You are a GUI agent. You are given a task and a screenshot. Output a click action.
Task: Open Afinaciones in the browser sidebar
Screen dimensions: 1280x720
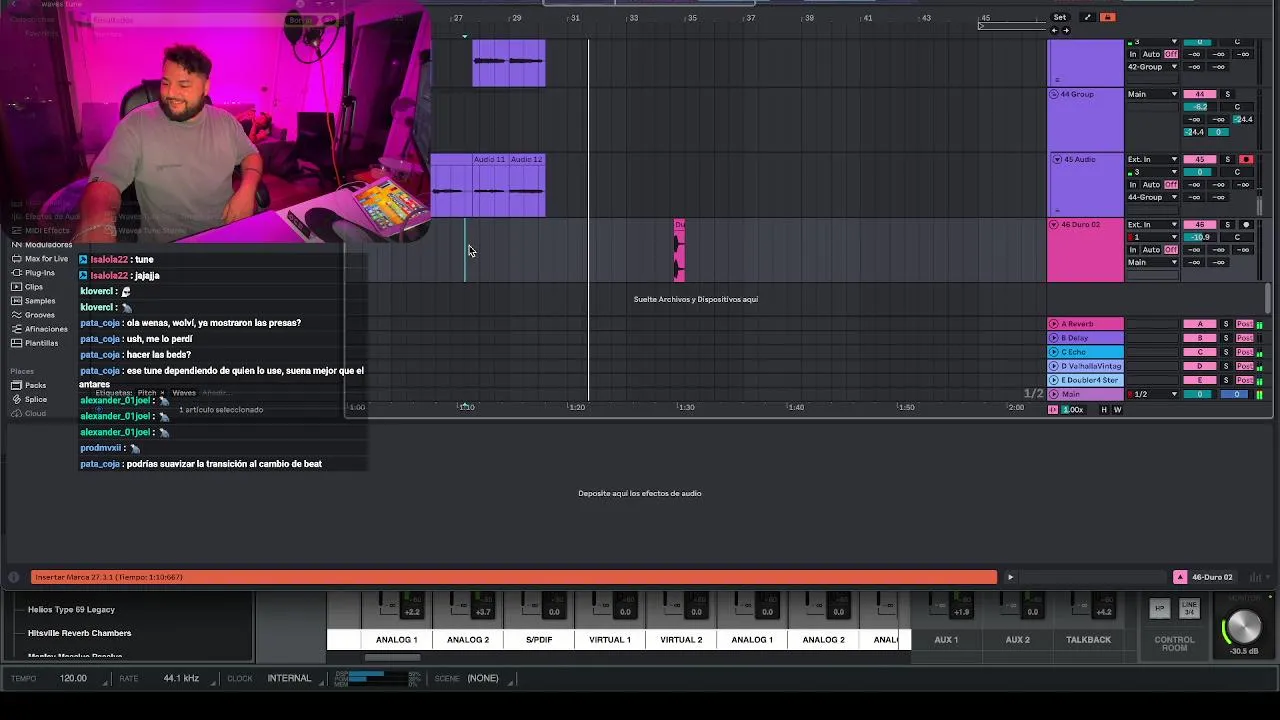(46, 329)
